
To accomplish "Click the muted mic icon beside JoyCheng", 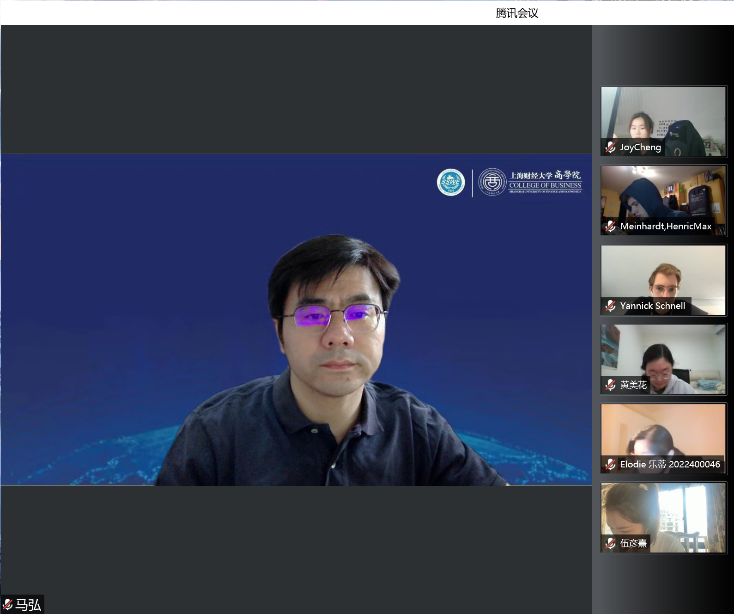I will pos(610,148).
